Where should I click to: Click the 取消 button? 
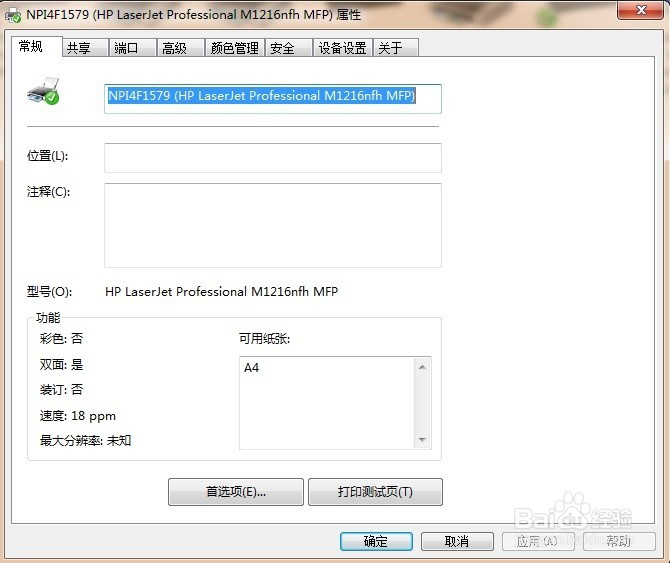[457, 541]
